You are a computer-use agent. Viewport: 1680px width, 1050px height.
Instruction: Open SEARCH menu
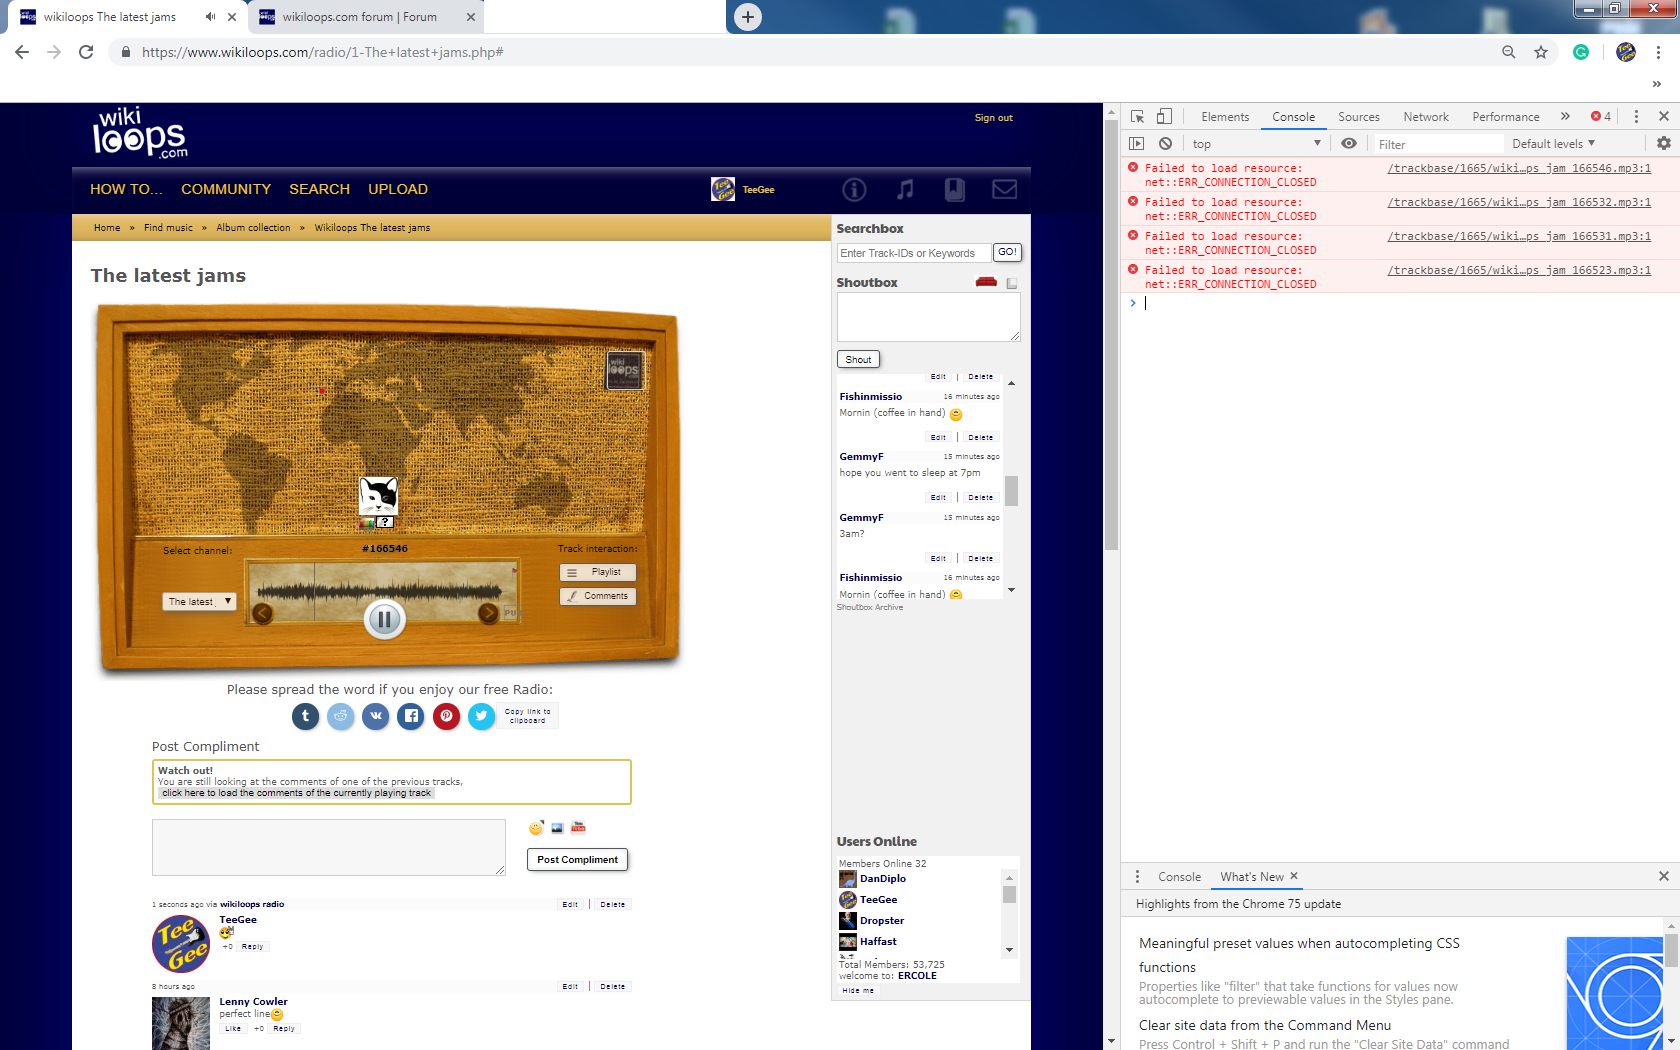pos(320,189)
